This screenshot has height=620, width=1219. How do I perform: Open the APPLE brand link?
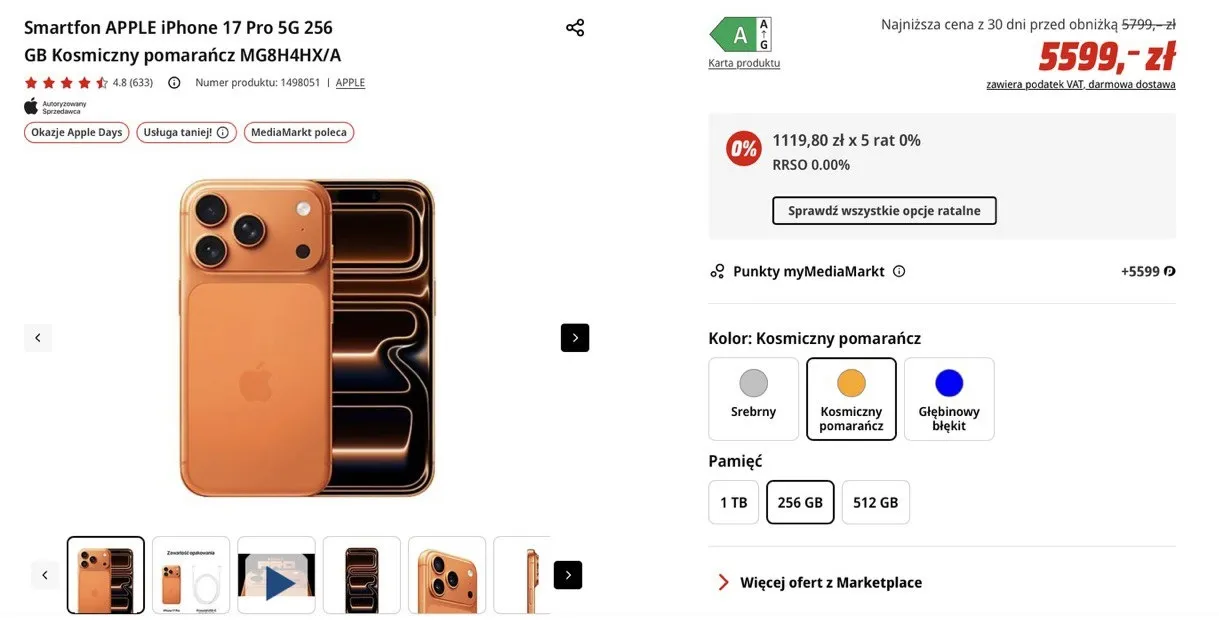pos(350,83)
